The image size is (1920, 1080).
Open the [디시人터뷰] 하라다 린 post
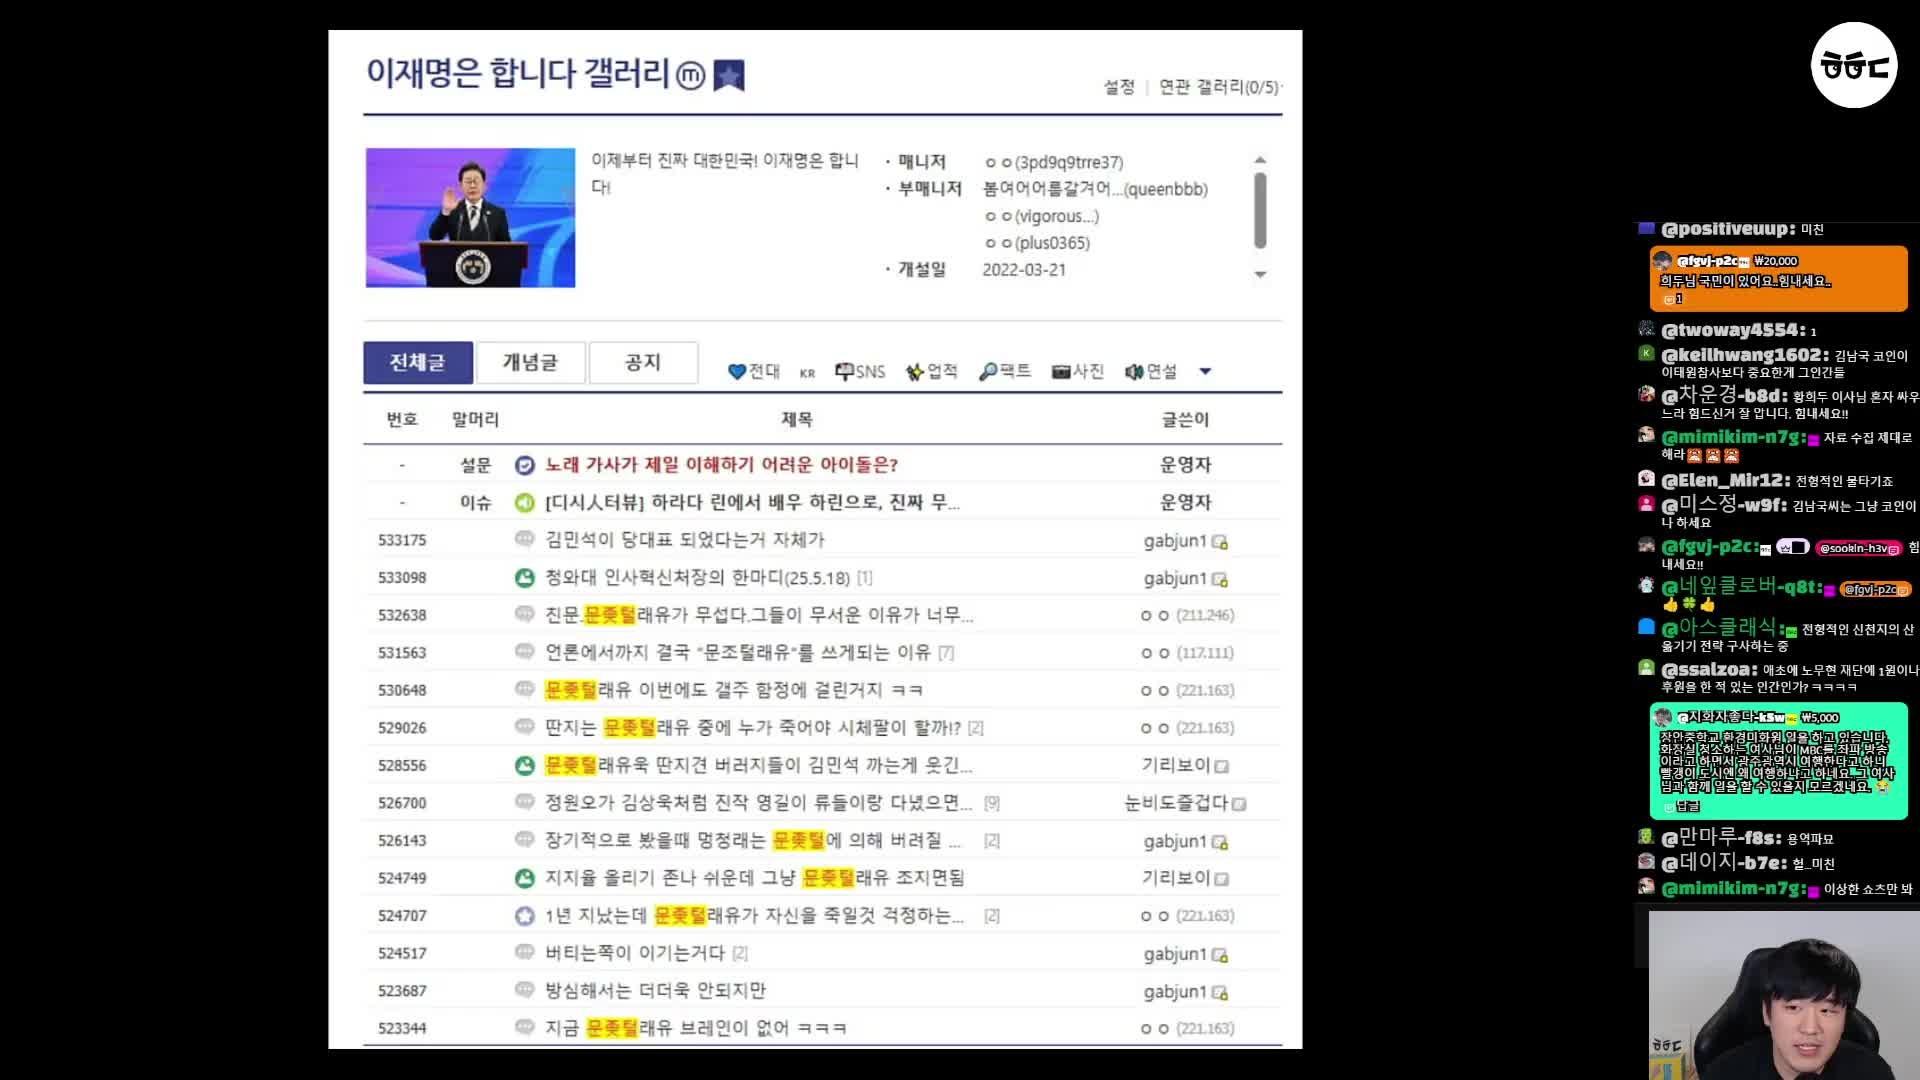[x=752, y=502]
